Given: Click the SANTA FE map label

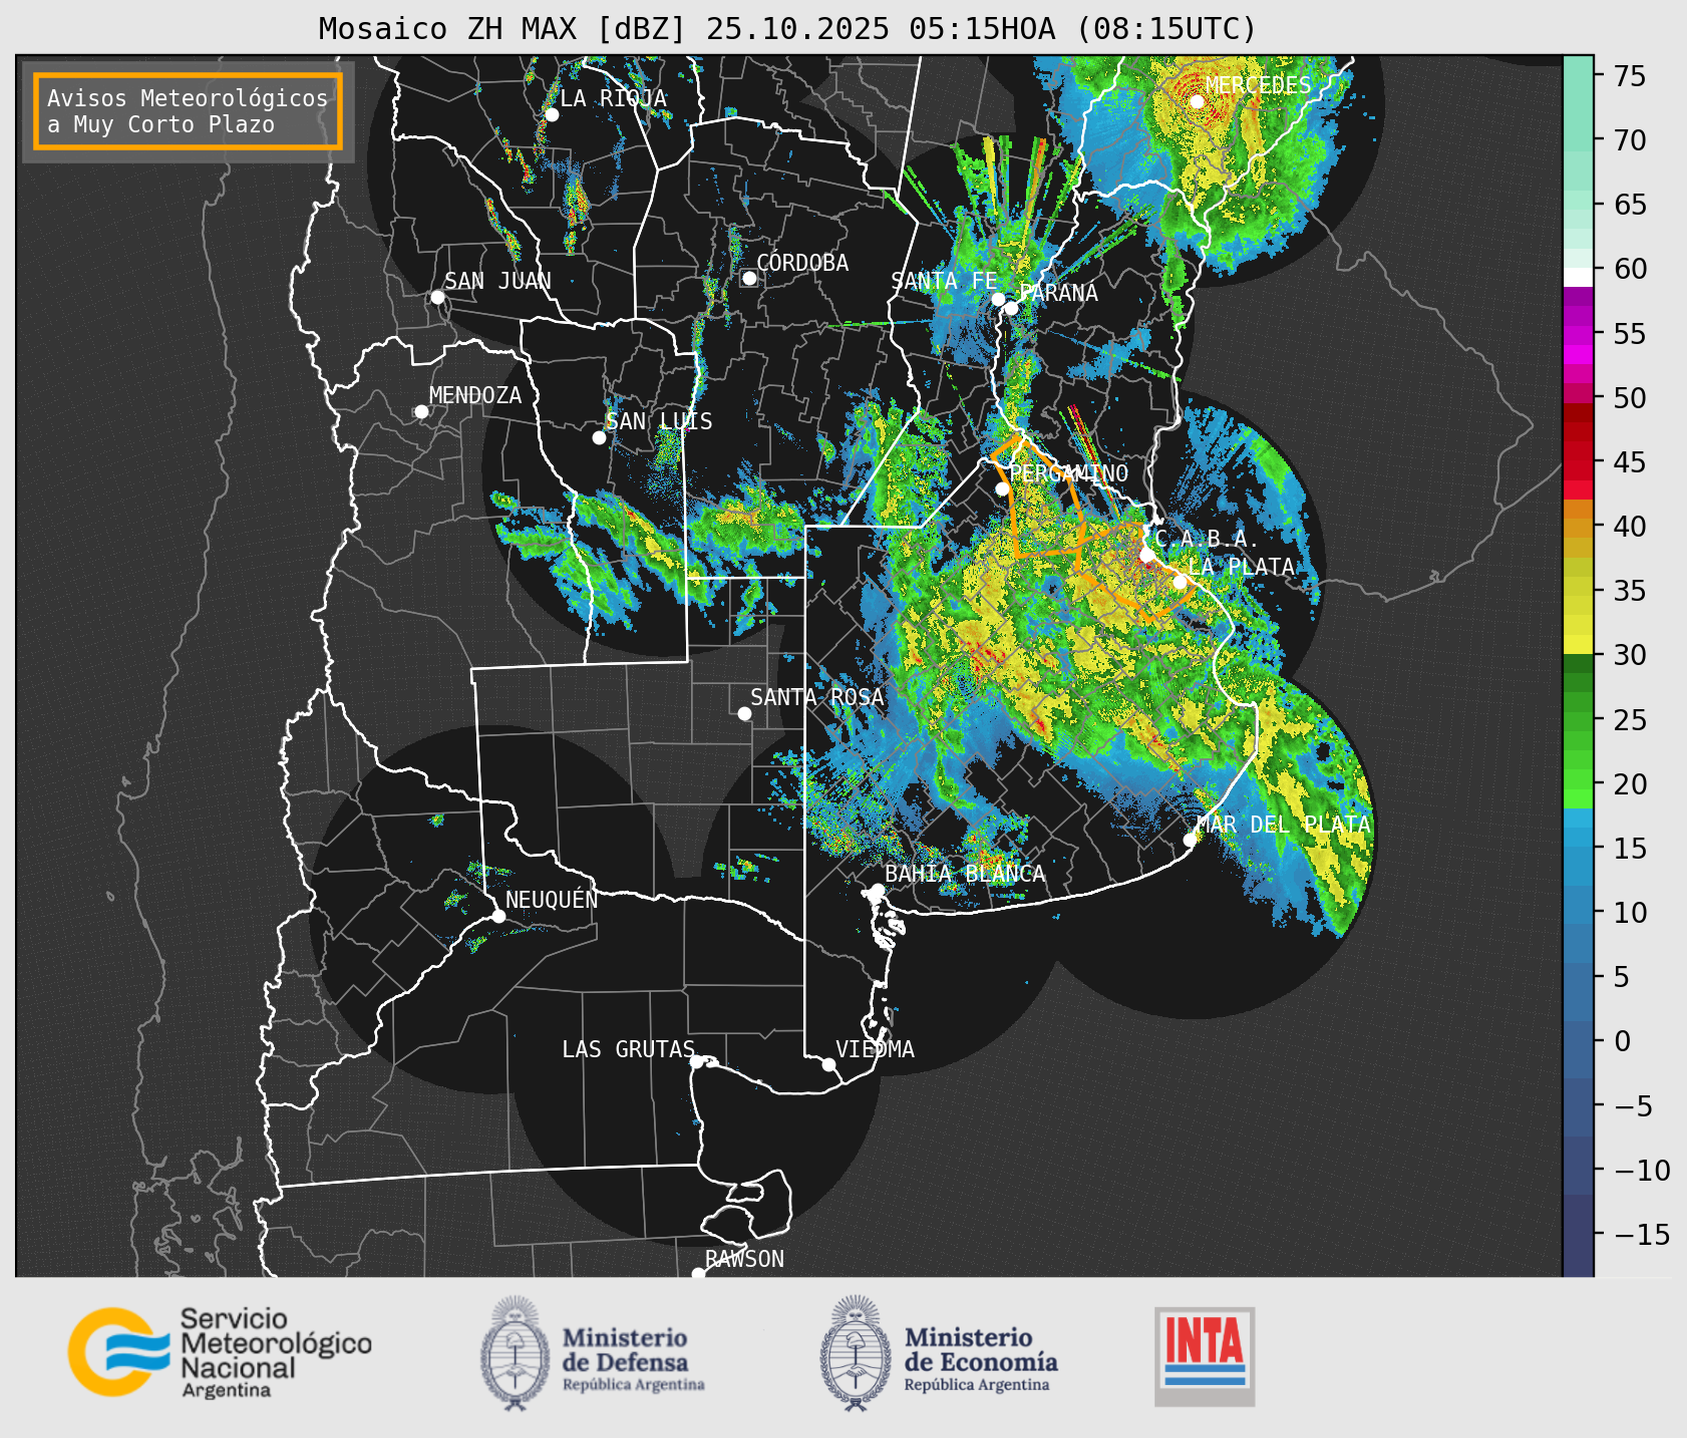Looking at the screenshot, I should (x=944, y=281).
